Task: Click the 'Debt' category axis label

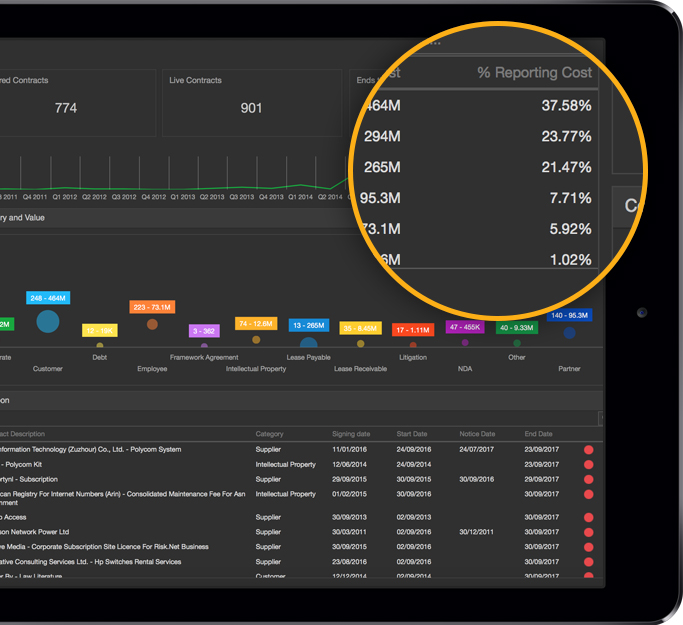Action: click(100, 357)
